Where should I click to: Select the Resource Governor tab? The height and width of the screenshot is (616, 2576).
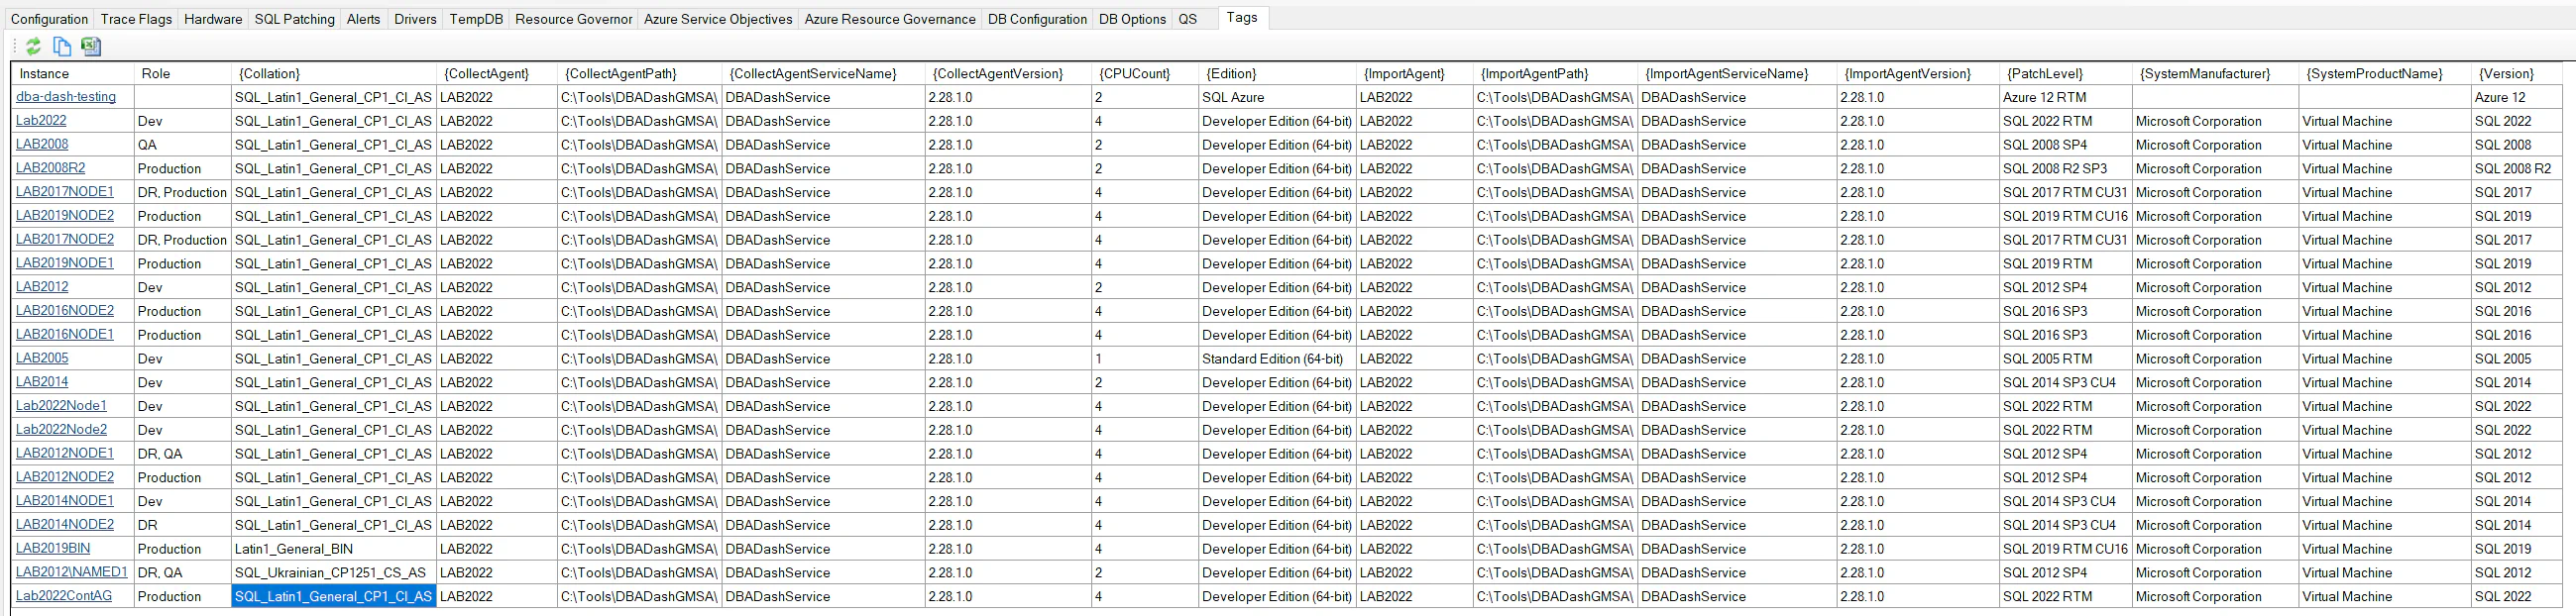tap(573, 19)
